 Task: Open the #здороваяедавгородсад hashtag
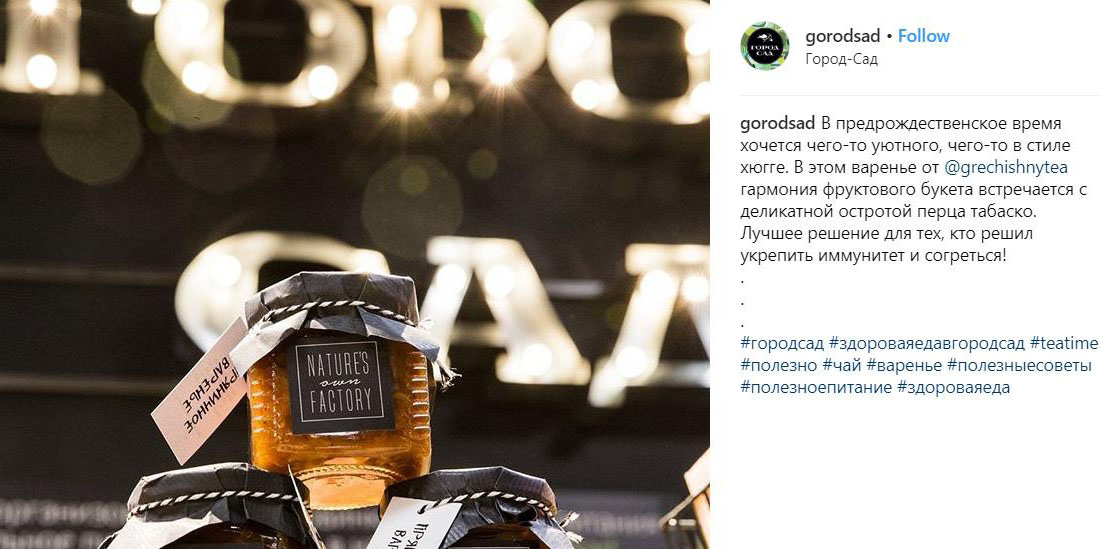[927, 344]
